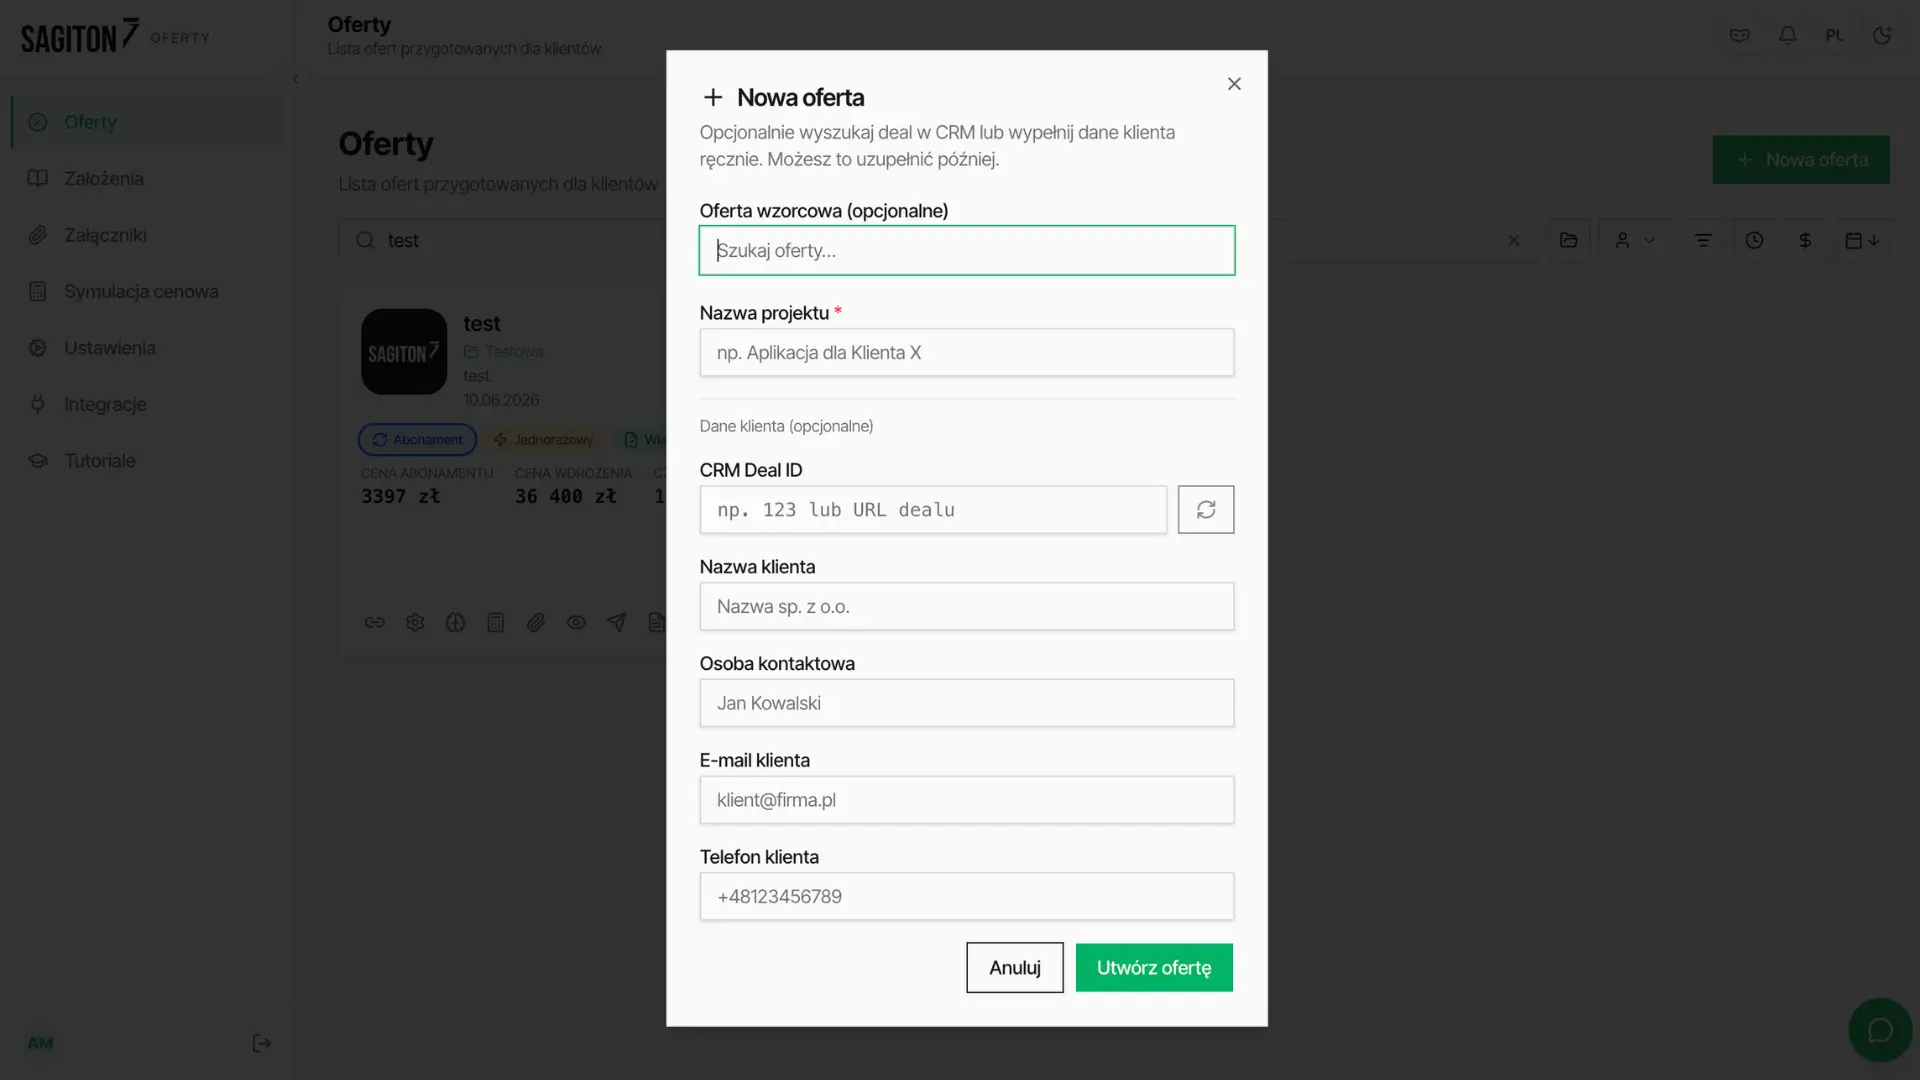Click the eye preview icon on card

pos(576,623)
